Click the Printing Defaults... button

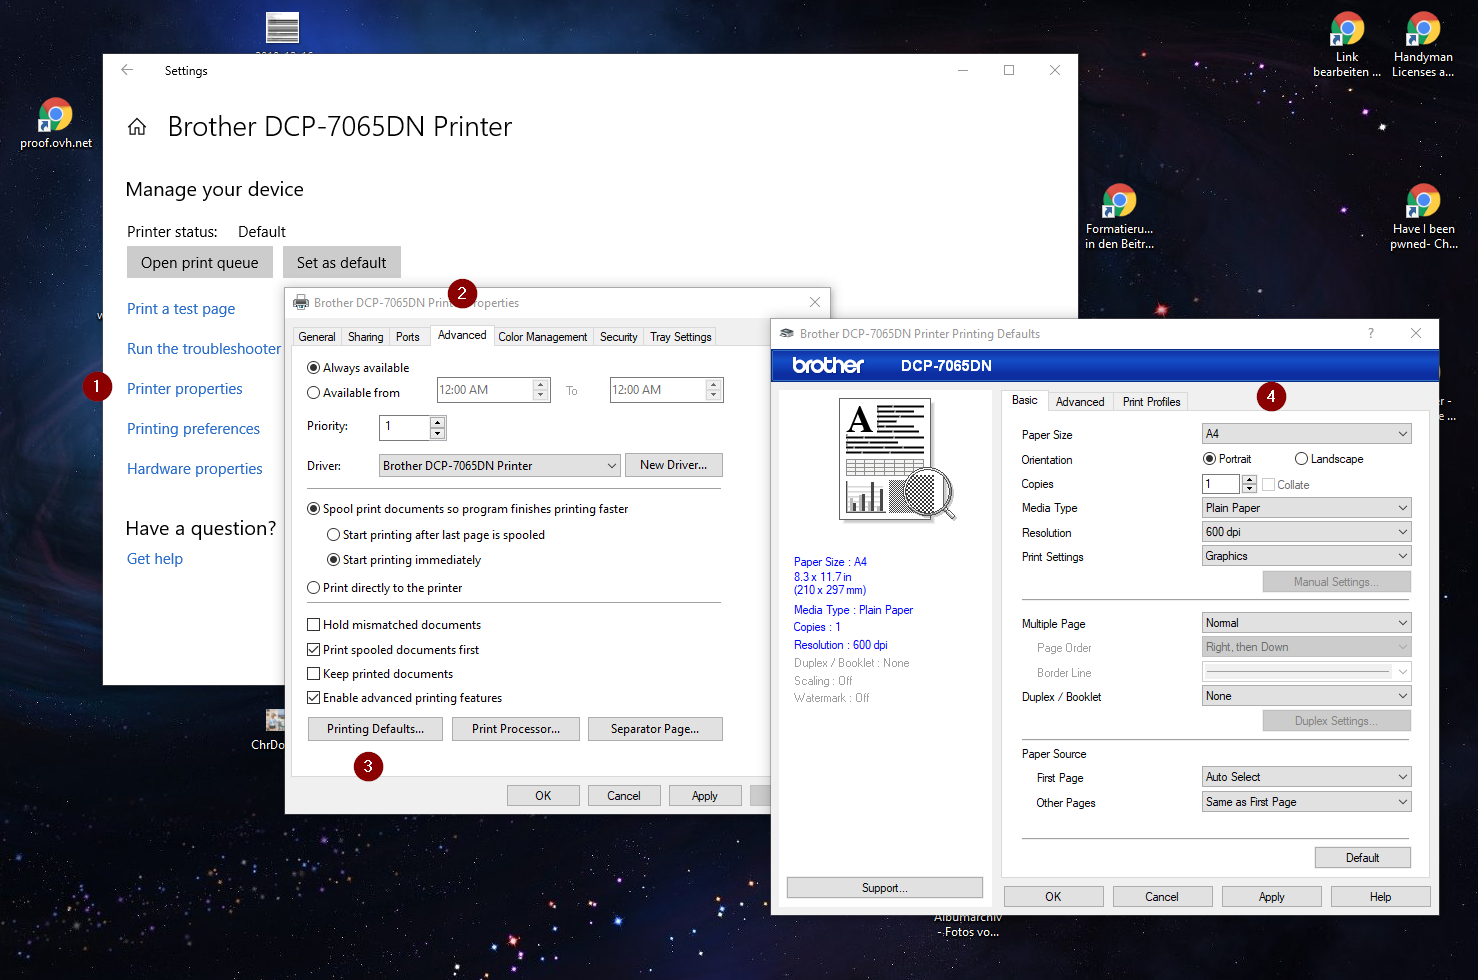(375, 729)
